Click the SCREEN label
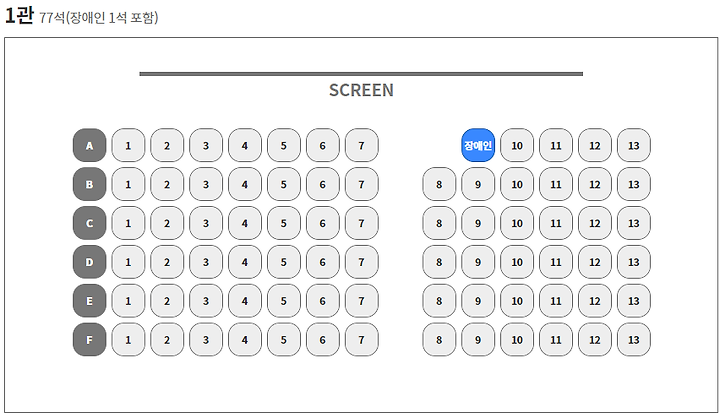 (x=361, y=90)
